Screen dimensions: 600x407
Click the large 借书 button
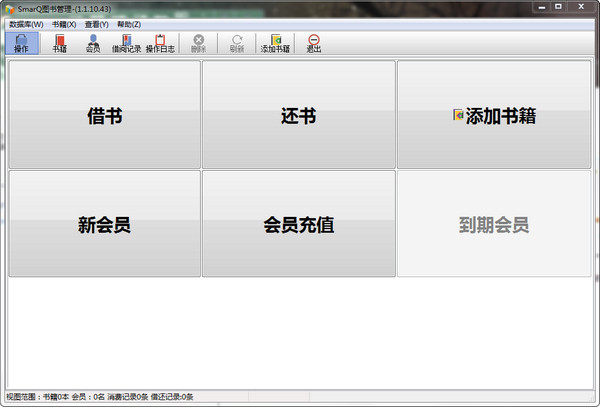[105, 114]
